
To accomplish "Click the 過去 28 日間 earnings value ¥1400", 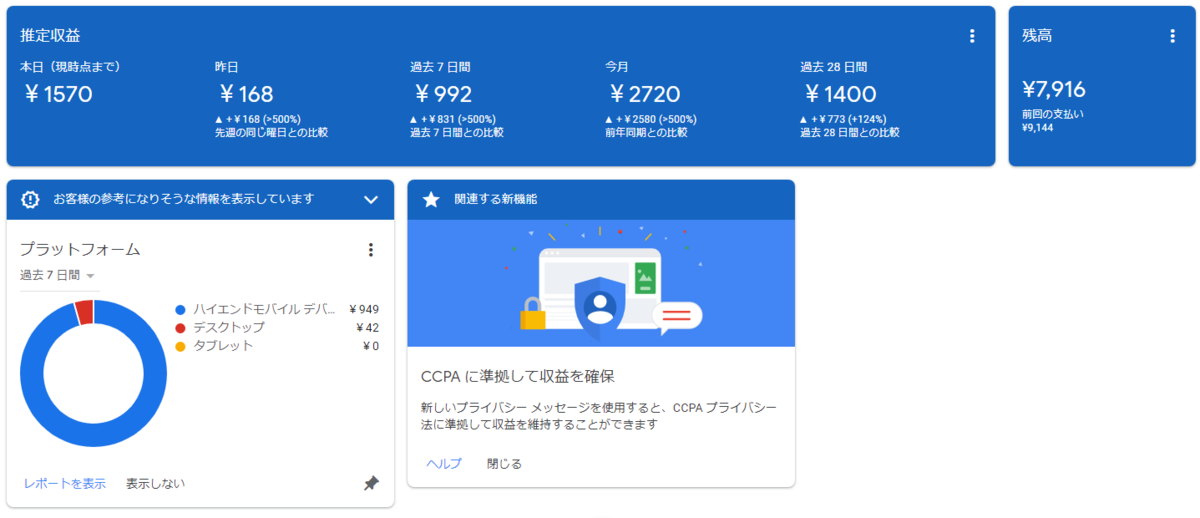I will [840, 95].
